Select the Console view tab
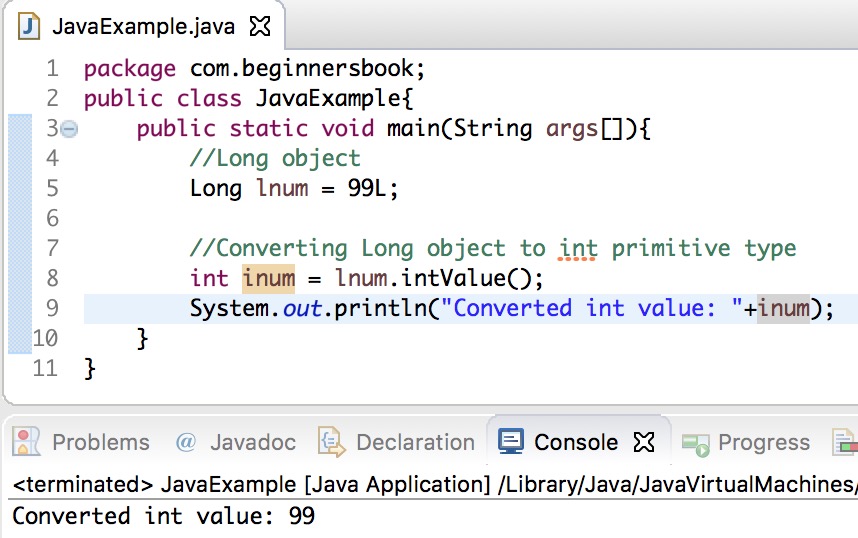Screen dimensions: 858x538 576,442
